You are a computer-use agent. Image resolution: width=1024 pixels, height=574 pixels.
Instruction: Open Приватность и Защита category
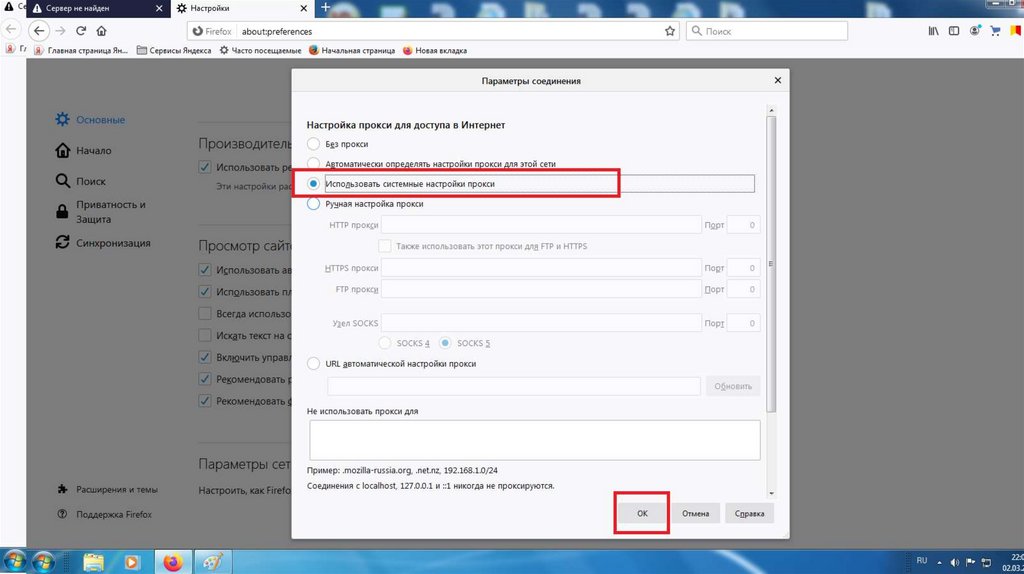click(101, 212)
